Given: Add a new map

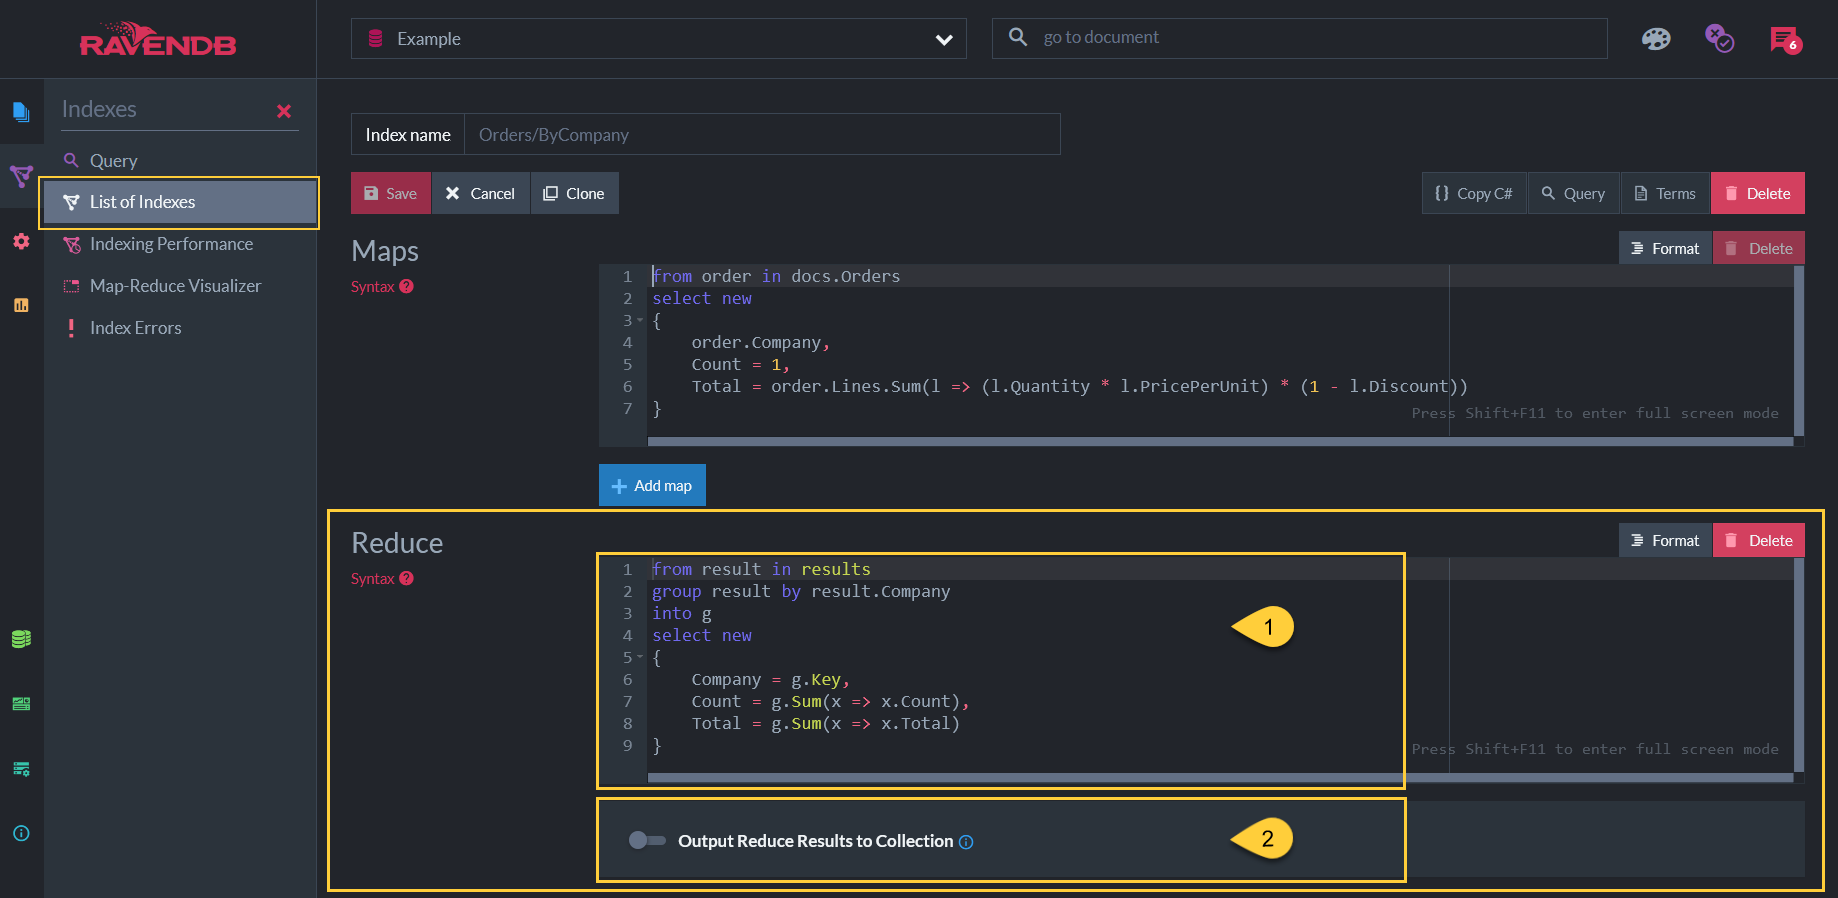Looking at the screenshot, I should (652, 485).
